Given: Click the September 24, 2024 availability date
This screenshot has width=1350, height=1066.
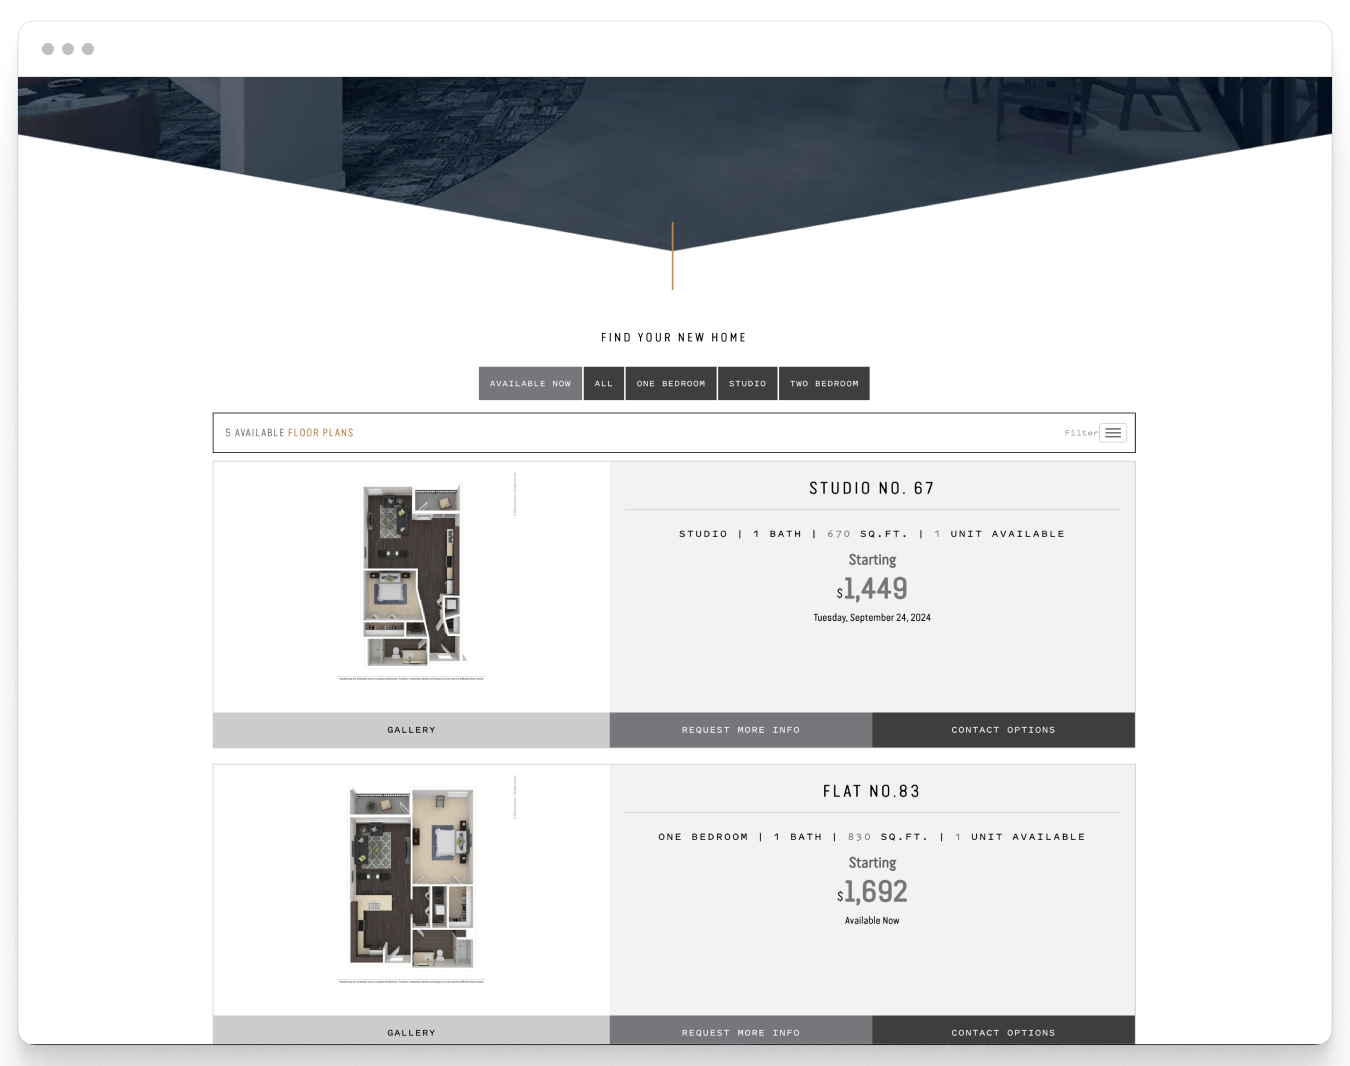Looking at the screenshot, I should coord(872,617).
